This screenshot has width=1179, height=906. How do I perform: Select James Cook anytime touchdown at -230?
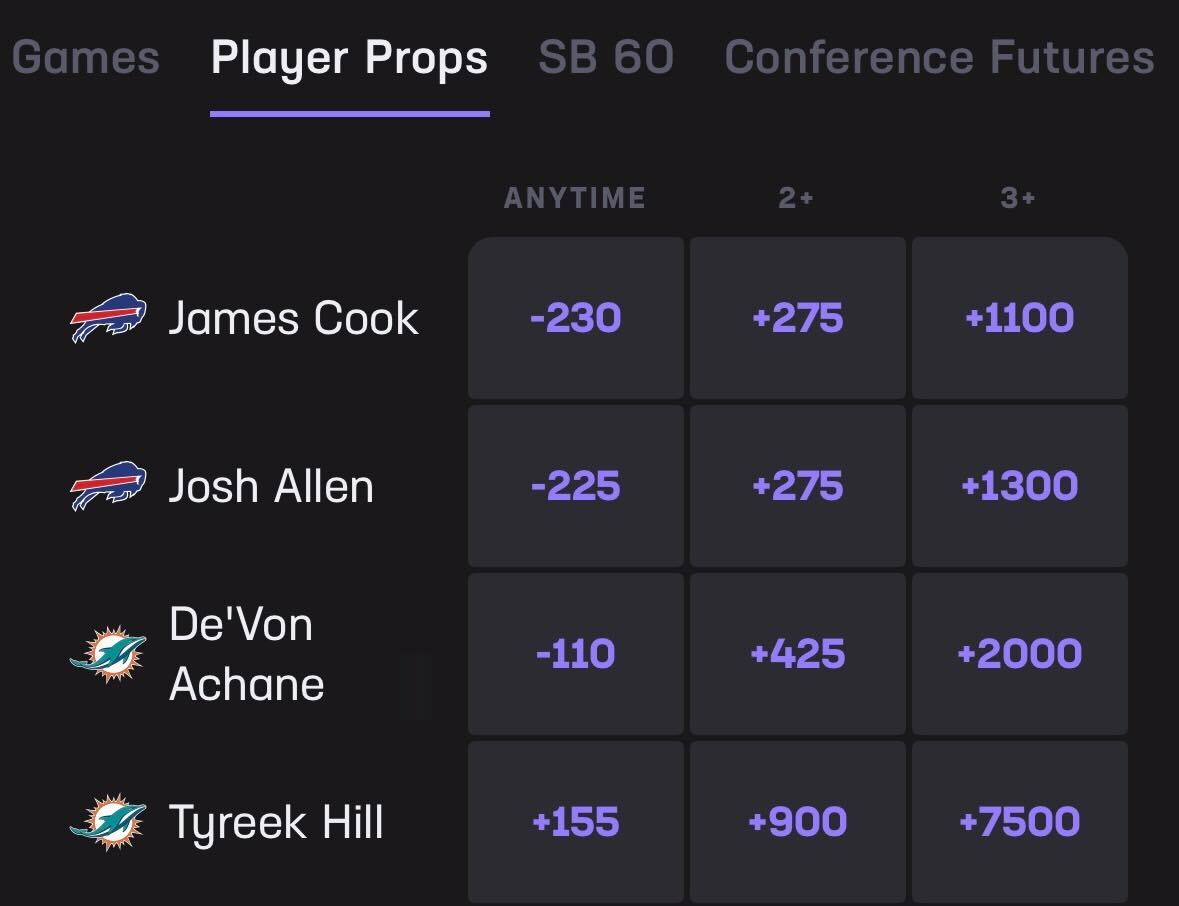point(575,318)
